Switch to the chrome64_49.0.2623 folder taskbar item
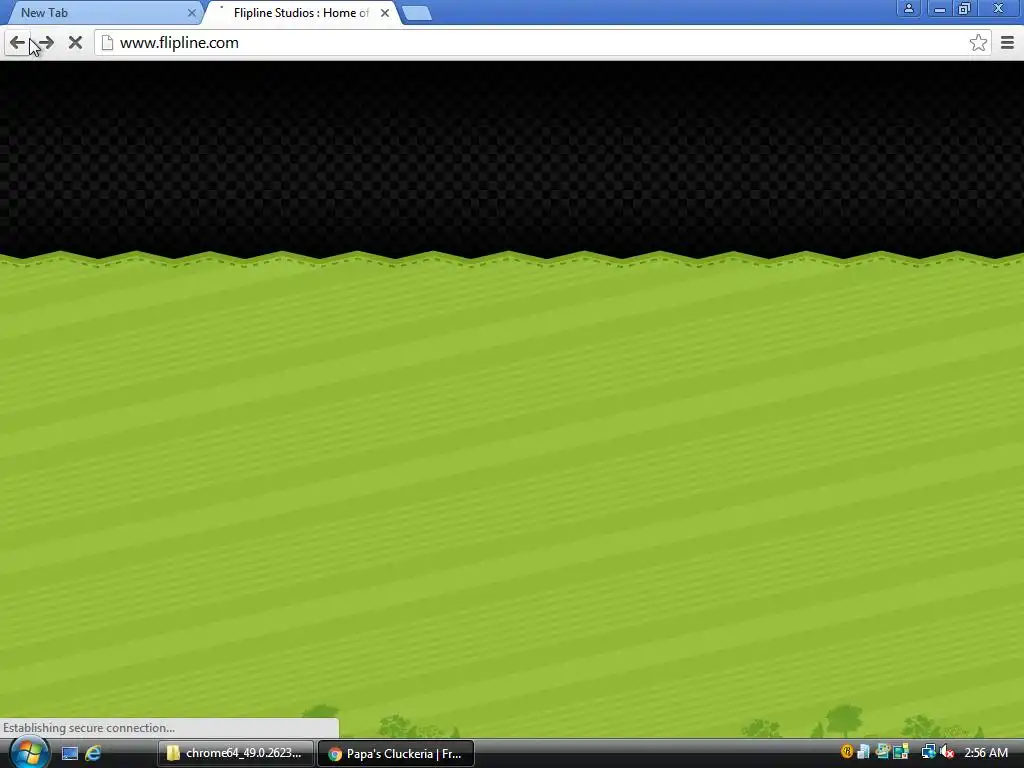This screenshot has width=1024, height=768. click(x=236, y=753)
